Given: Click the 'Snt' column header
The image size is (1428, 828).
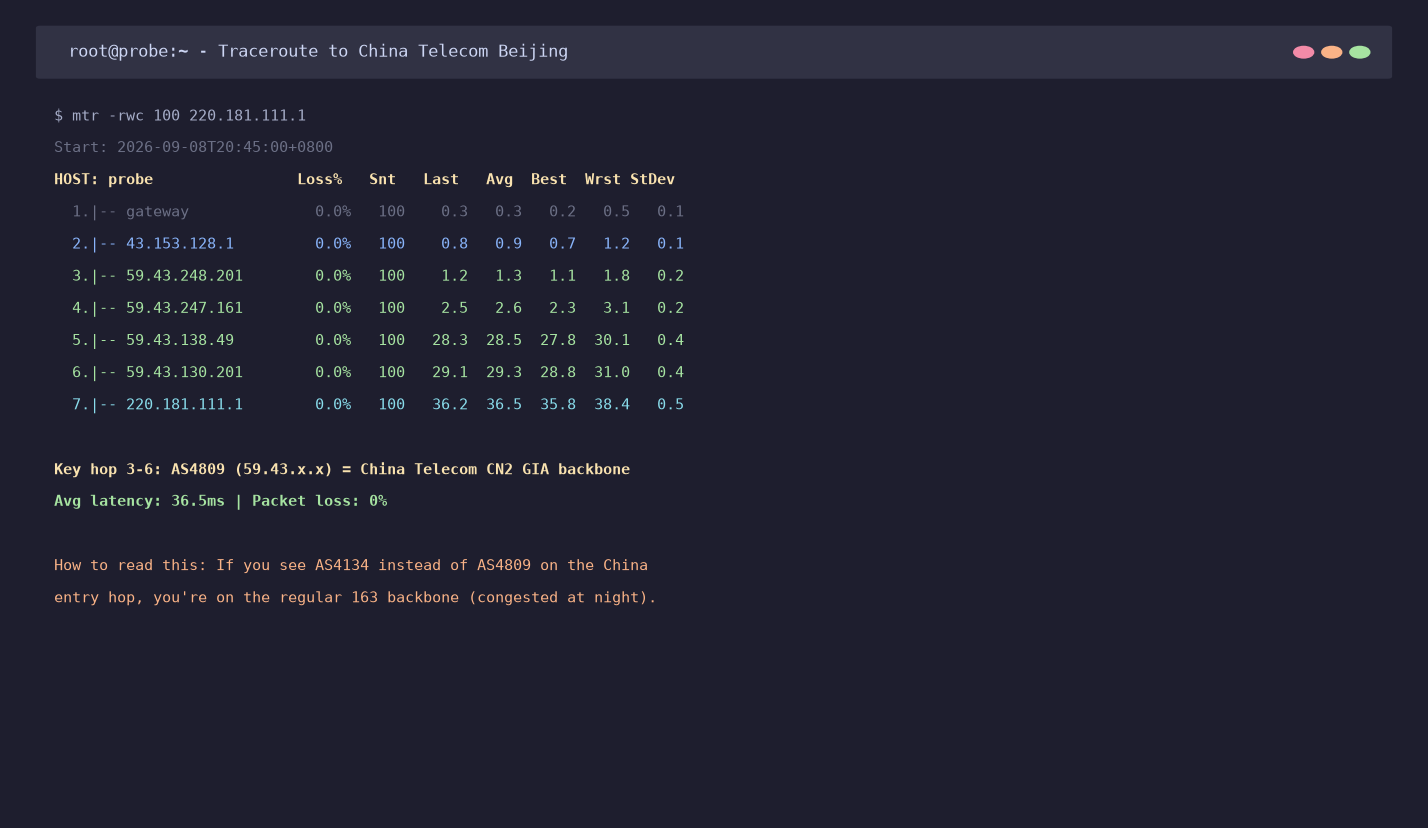Looking at the screenshot, I should tap(383, 179).
